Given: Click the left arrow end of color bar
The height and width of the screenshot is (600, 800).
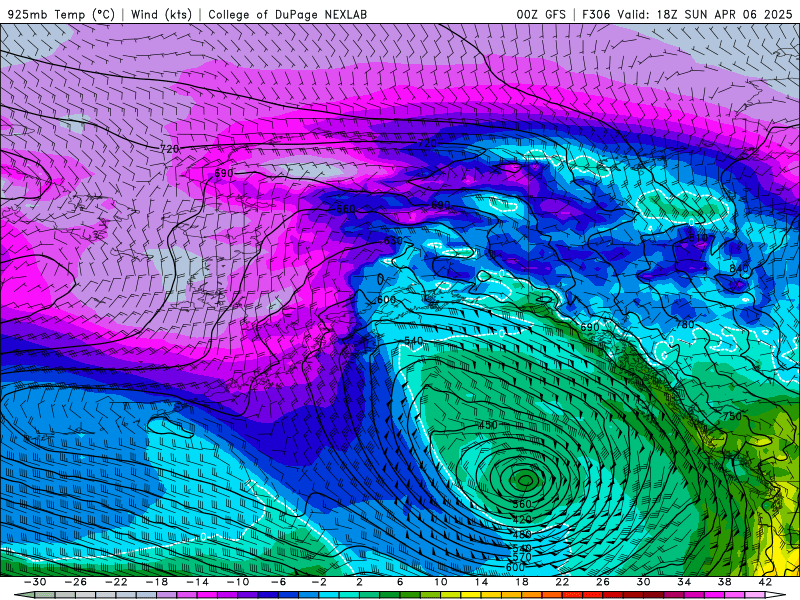Looking at the screenshot, I should tap(24, 595).
